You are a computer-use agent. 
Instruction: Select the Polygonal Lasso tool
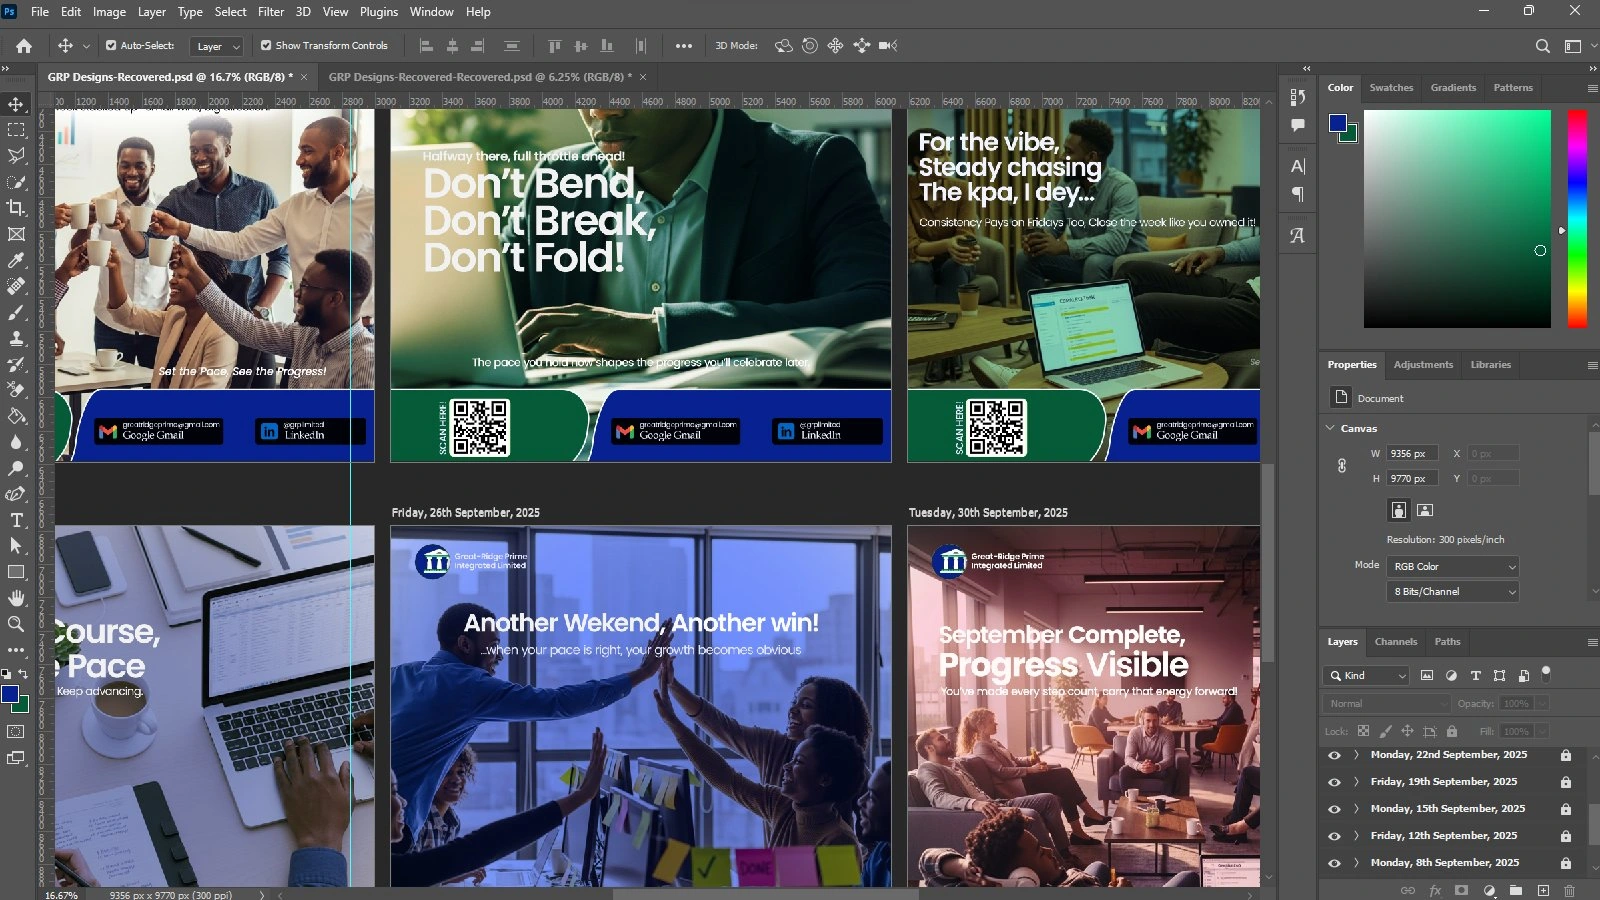[17, 156]
